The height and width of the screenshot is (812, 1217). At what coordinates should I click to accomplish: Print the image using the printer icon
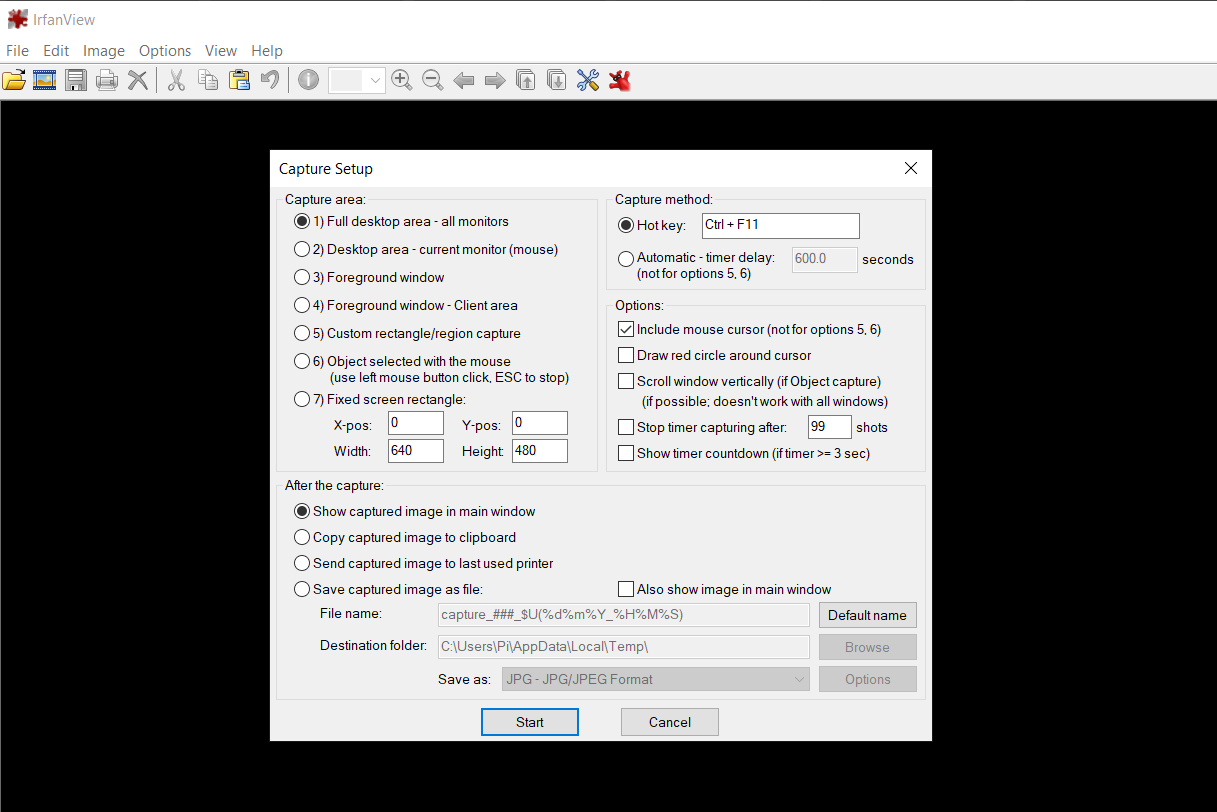(107, 80)
